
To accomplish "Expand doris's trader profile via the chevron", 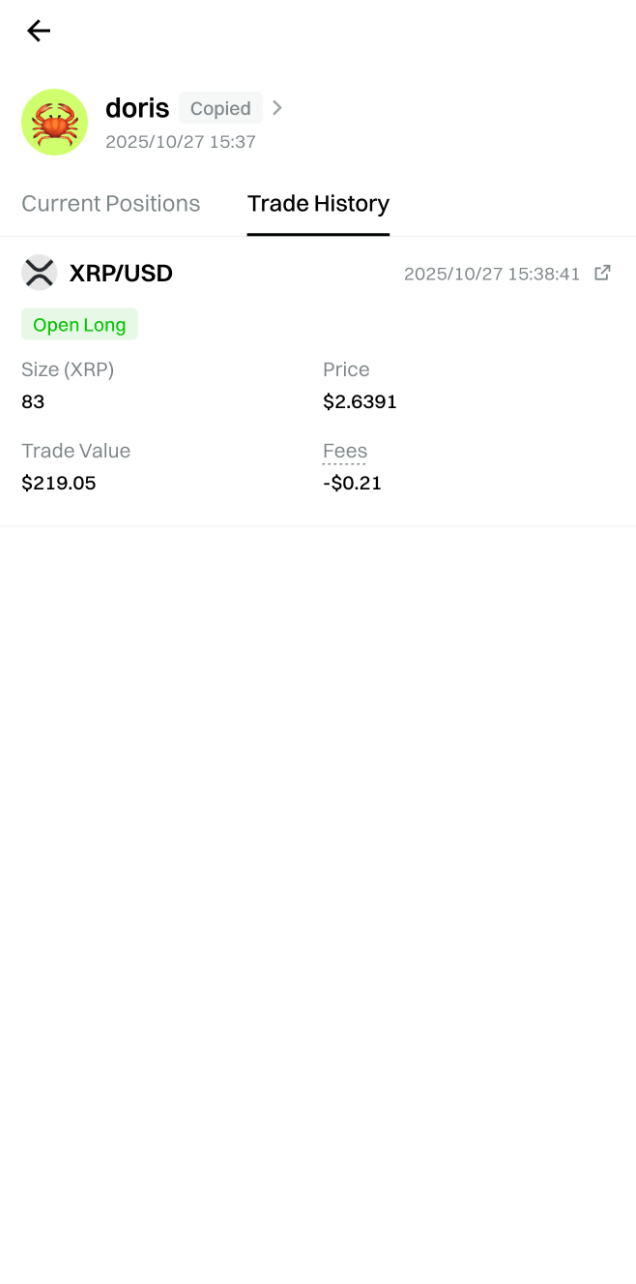I will (x=277, y=108).
